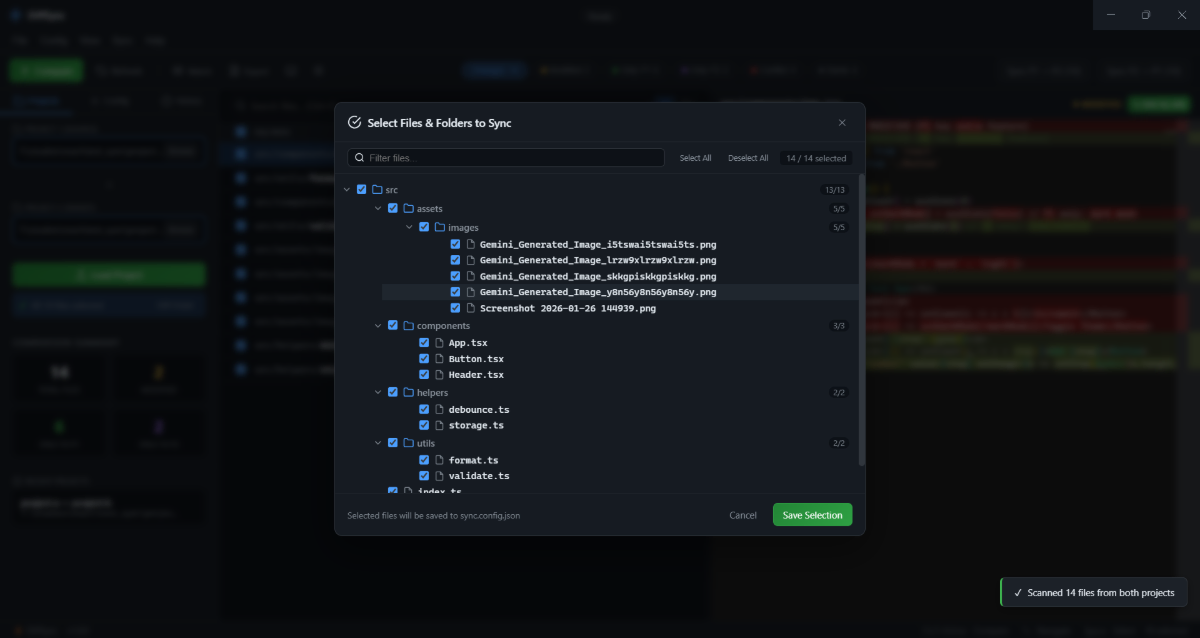The width and height of the screenshot is (1200, 638).
Task: Click the file list vertical scrollbar
Action: tap(862, 320)
